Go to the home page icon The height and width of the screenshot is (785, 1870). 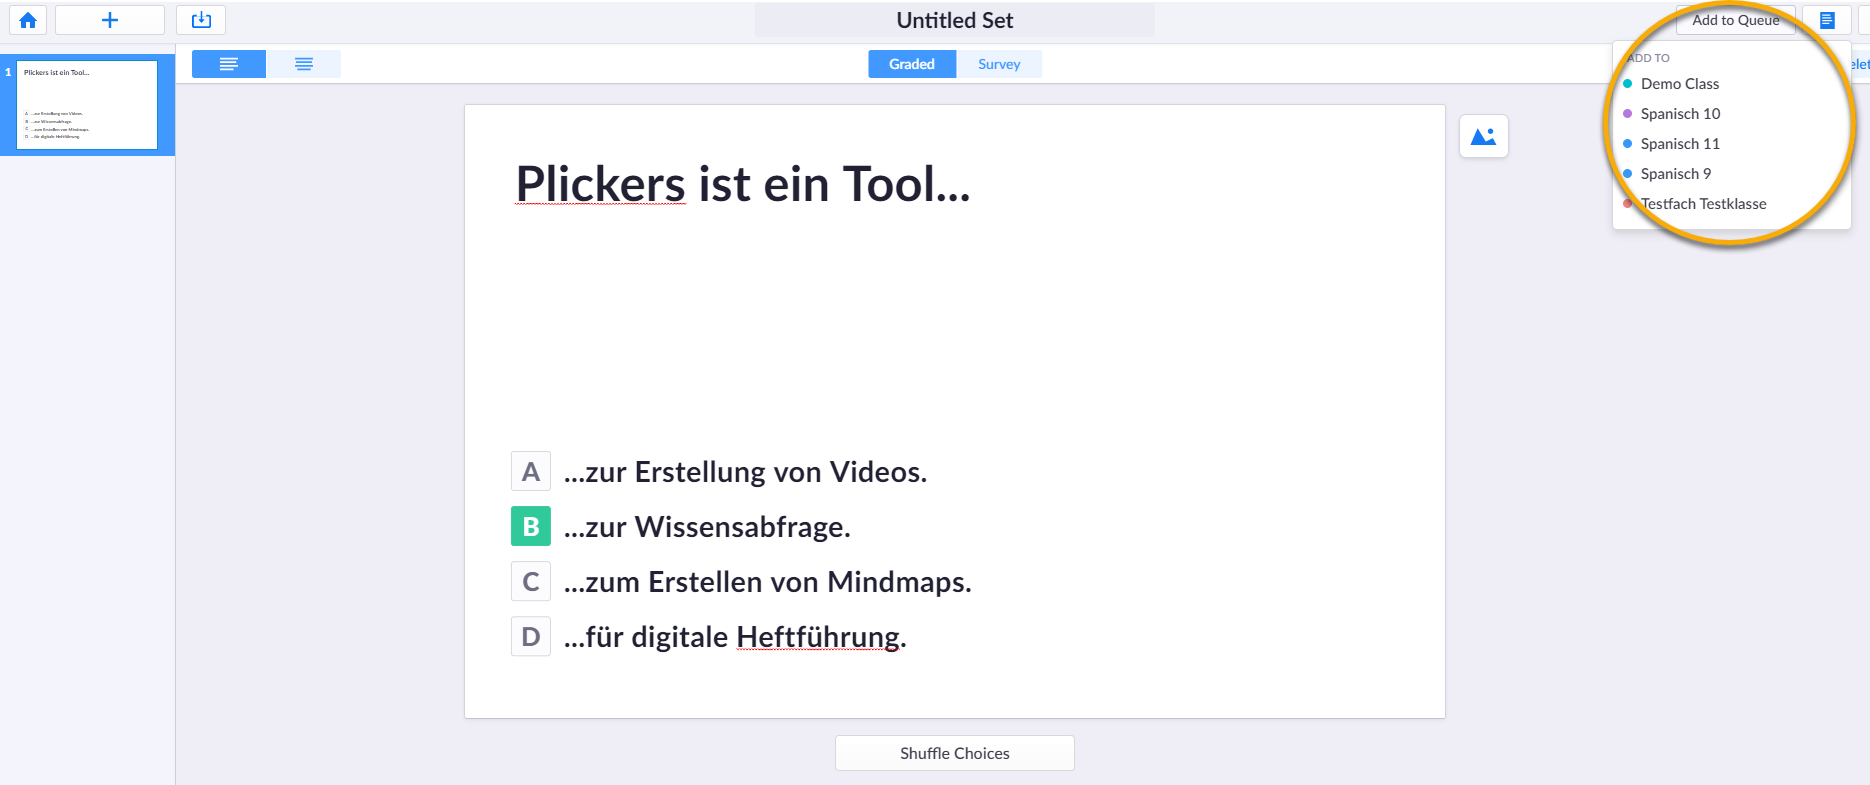coord(28,20)
